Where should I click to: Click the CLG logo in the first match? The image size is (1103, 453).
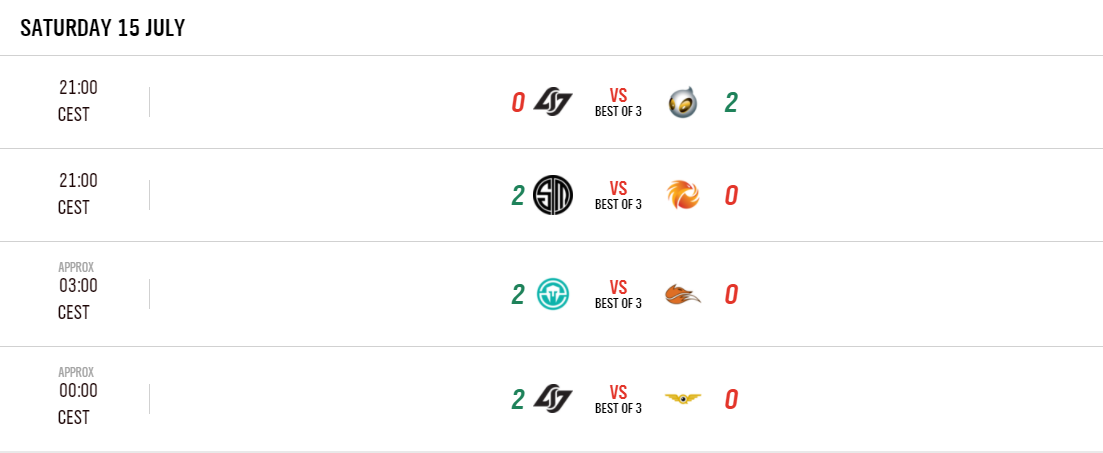(x=553, y=102)
